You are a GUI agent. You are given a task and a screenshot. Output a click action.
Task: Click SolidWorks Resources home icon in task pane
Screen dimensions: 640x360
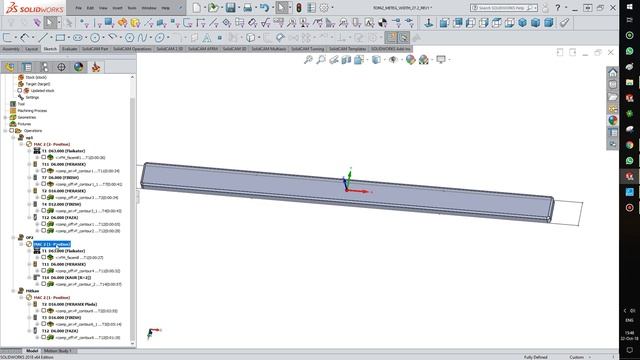(613, 73)
